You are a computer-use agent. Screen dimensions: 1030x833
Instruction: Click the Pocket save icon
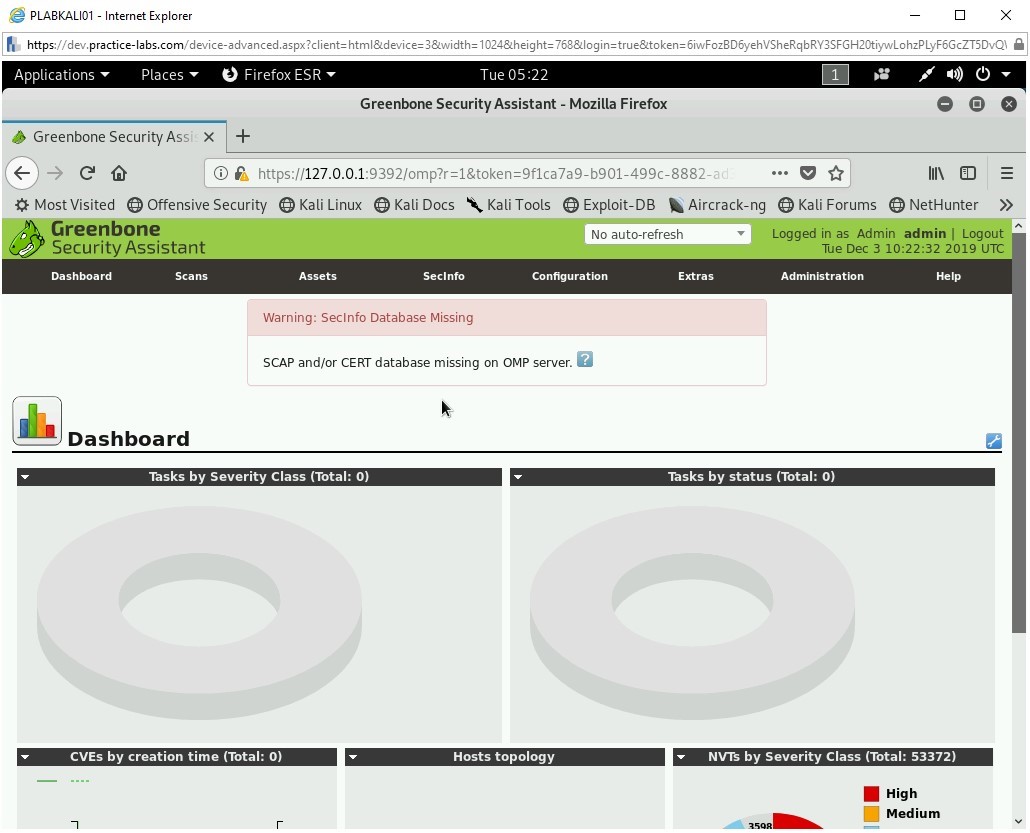pos(808,173)
